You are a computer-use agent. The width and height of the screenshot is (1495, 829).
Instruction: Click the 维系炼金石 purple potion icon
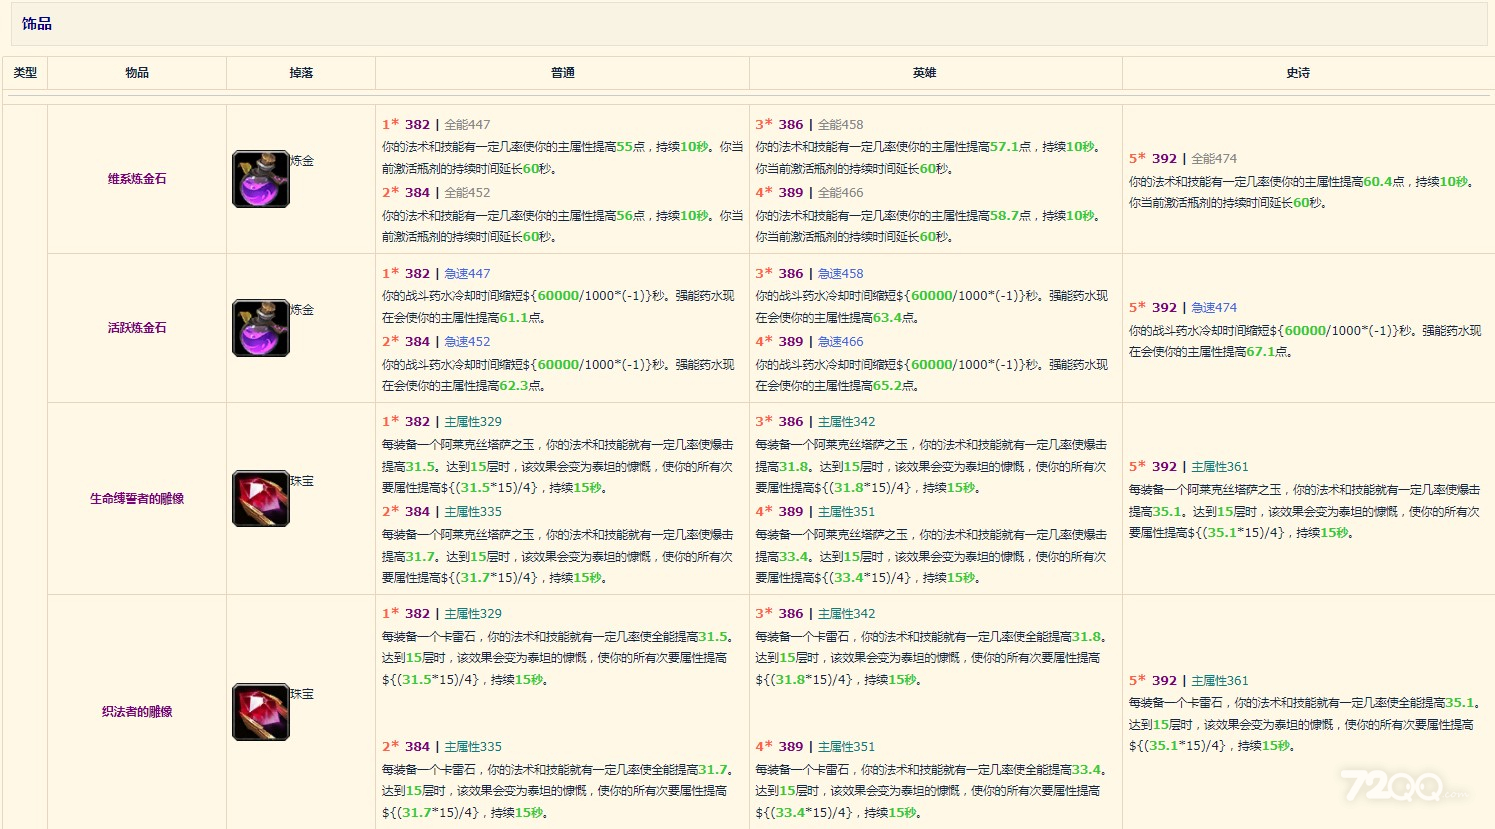[x=261, y=180]
